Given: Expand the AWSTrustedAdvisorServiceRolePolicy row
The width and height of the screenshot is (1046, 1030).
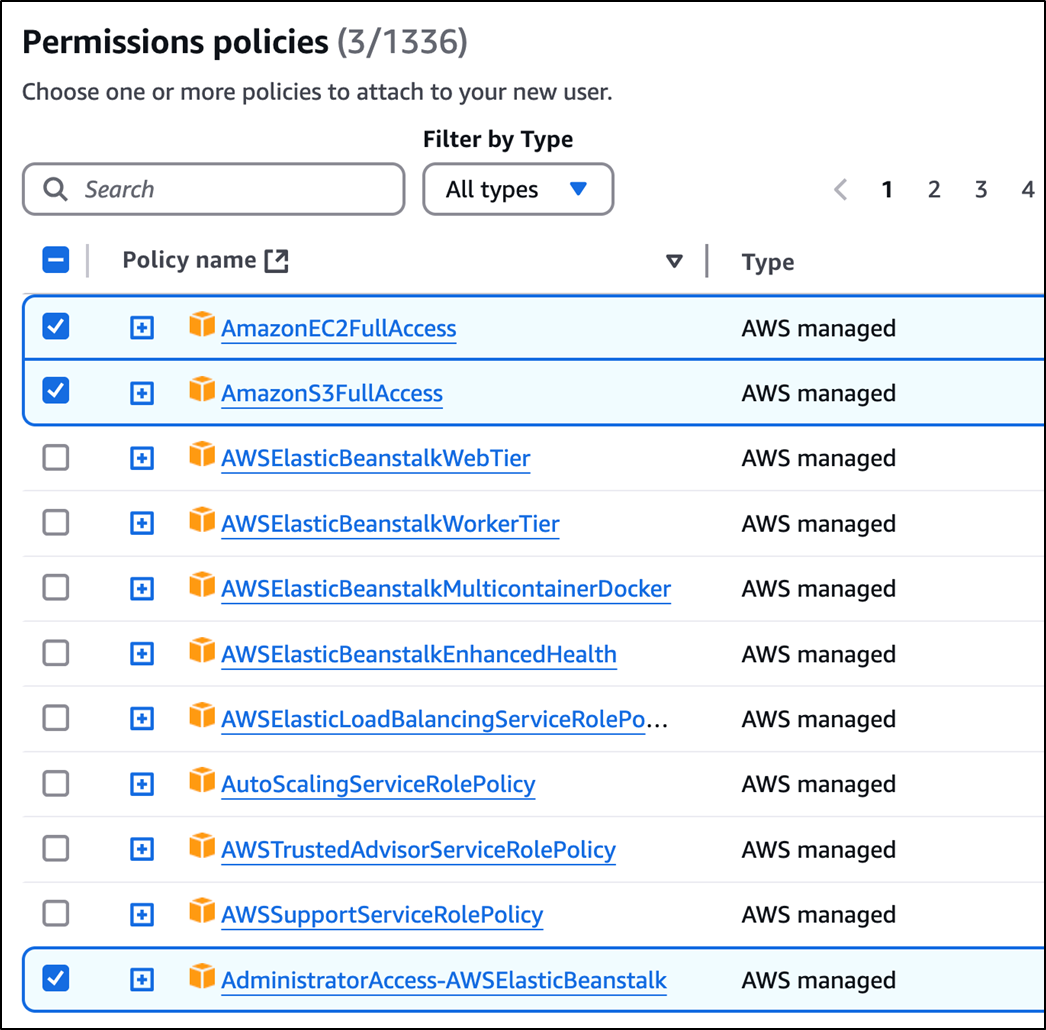Looking at the screenshot, I should pyautogui.click(x=141, y=849).
